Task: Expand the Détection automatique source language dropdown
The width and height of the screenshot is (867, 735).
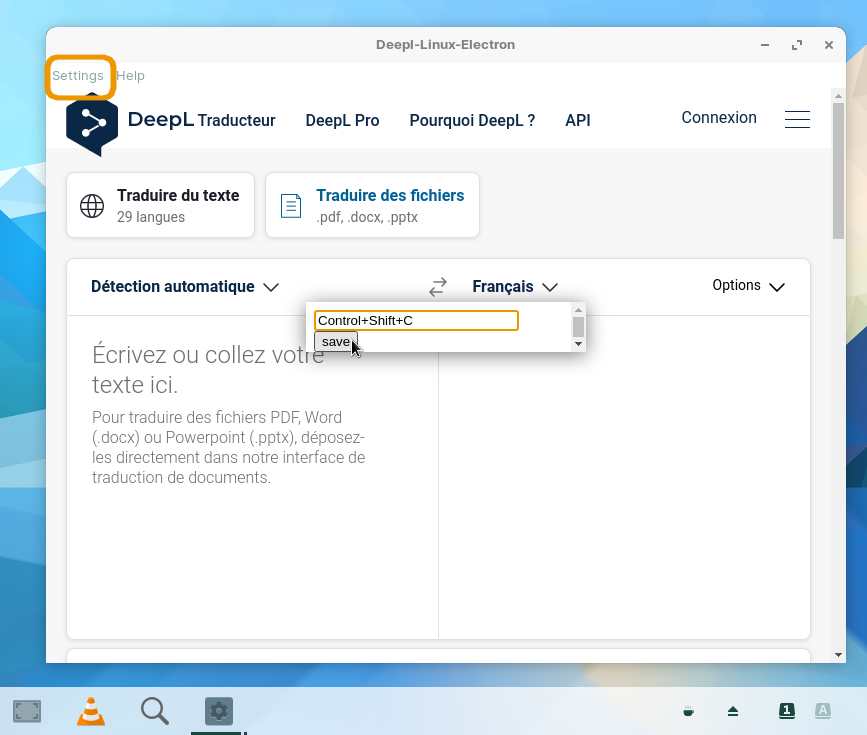Action: 184,287
